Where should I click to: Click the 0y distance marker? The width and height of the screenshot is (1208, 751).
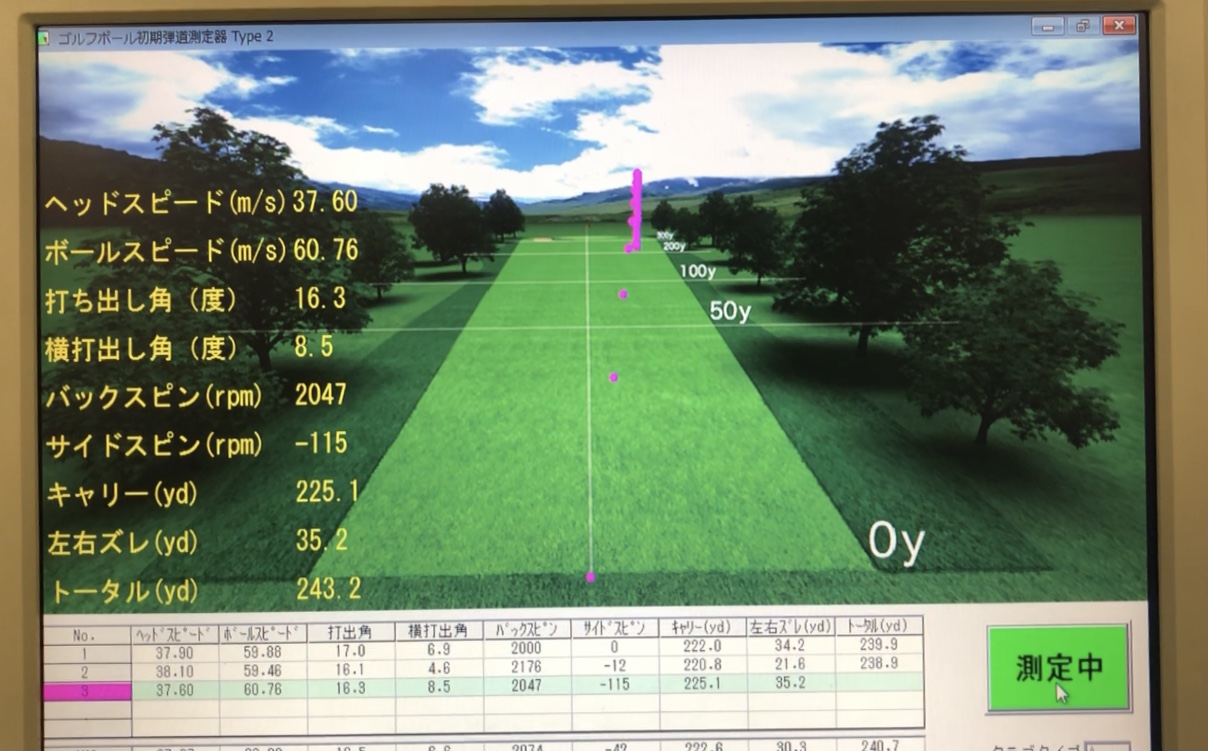pyautogui.click(x=896, y=543)
